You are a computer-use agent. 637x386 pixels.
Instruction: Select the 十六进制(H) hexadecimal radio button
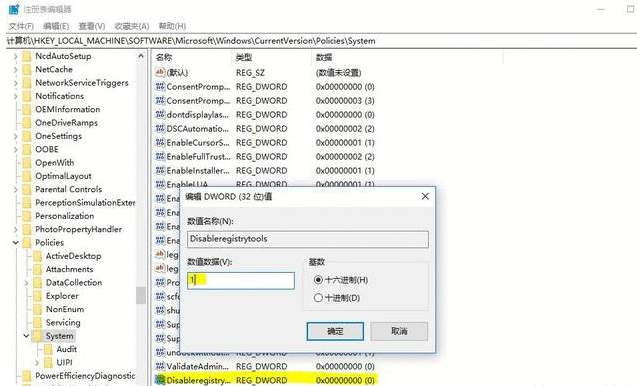click(318, 280)
